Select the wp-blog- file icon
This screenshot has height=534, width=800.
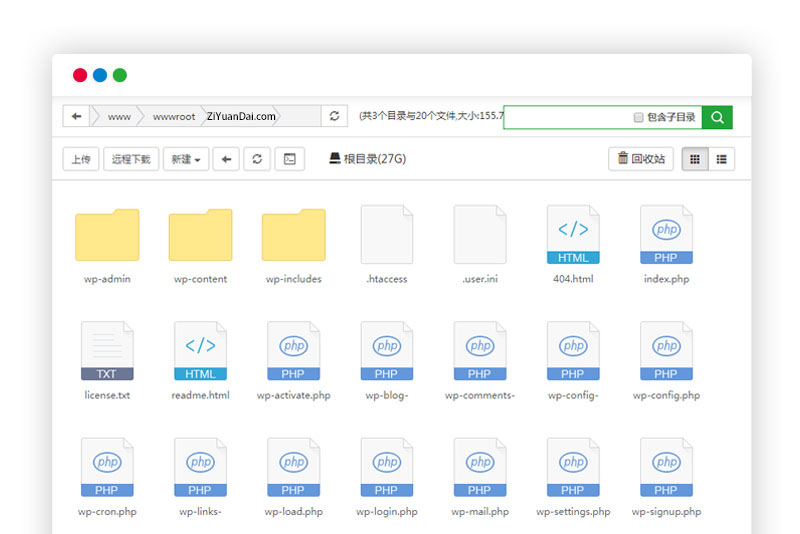387,351
